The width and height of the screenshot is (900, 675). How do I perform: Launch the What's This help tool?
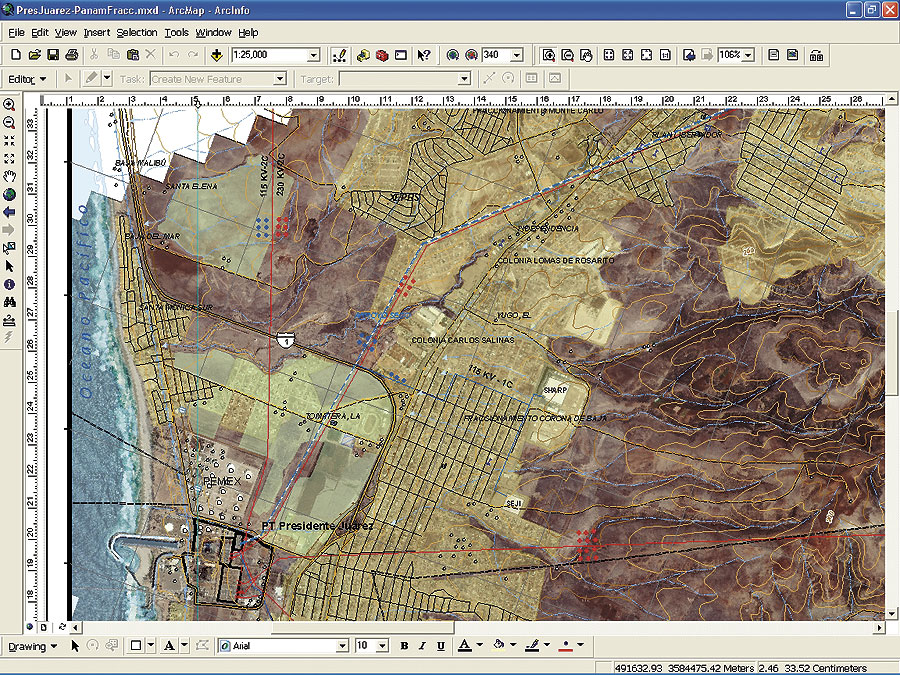pyautogui.click(x=424, y=55)
